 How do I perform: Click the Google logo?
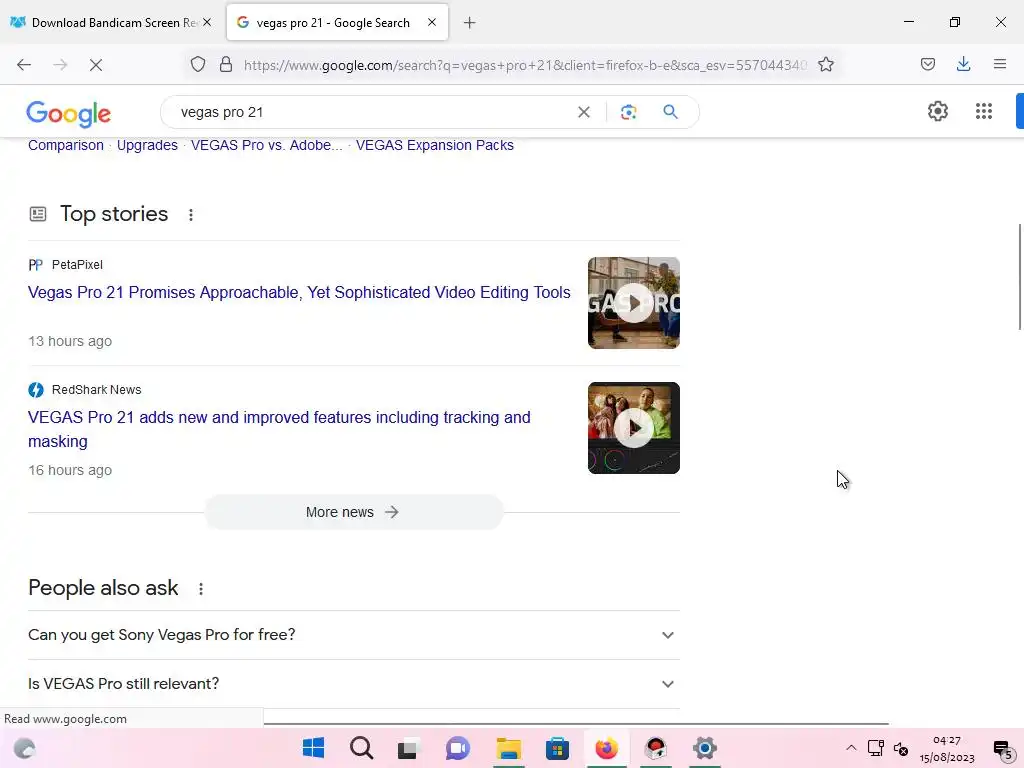(x=69, y=114)
